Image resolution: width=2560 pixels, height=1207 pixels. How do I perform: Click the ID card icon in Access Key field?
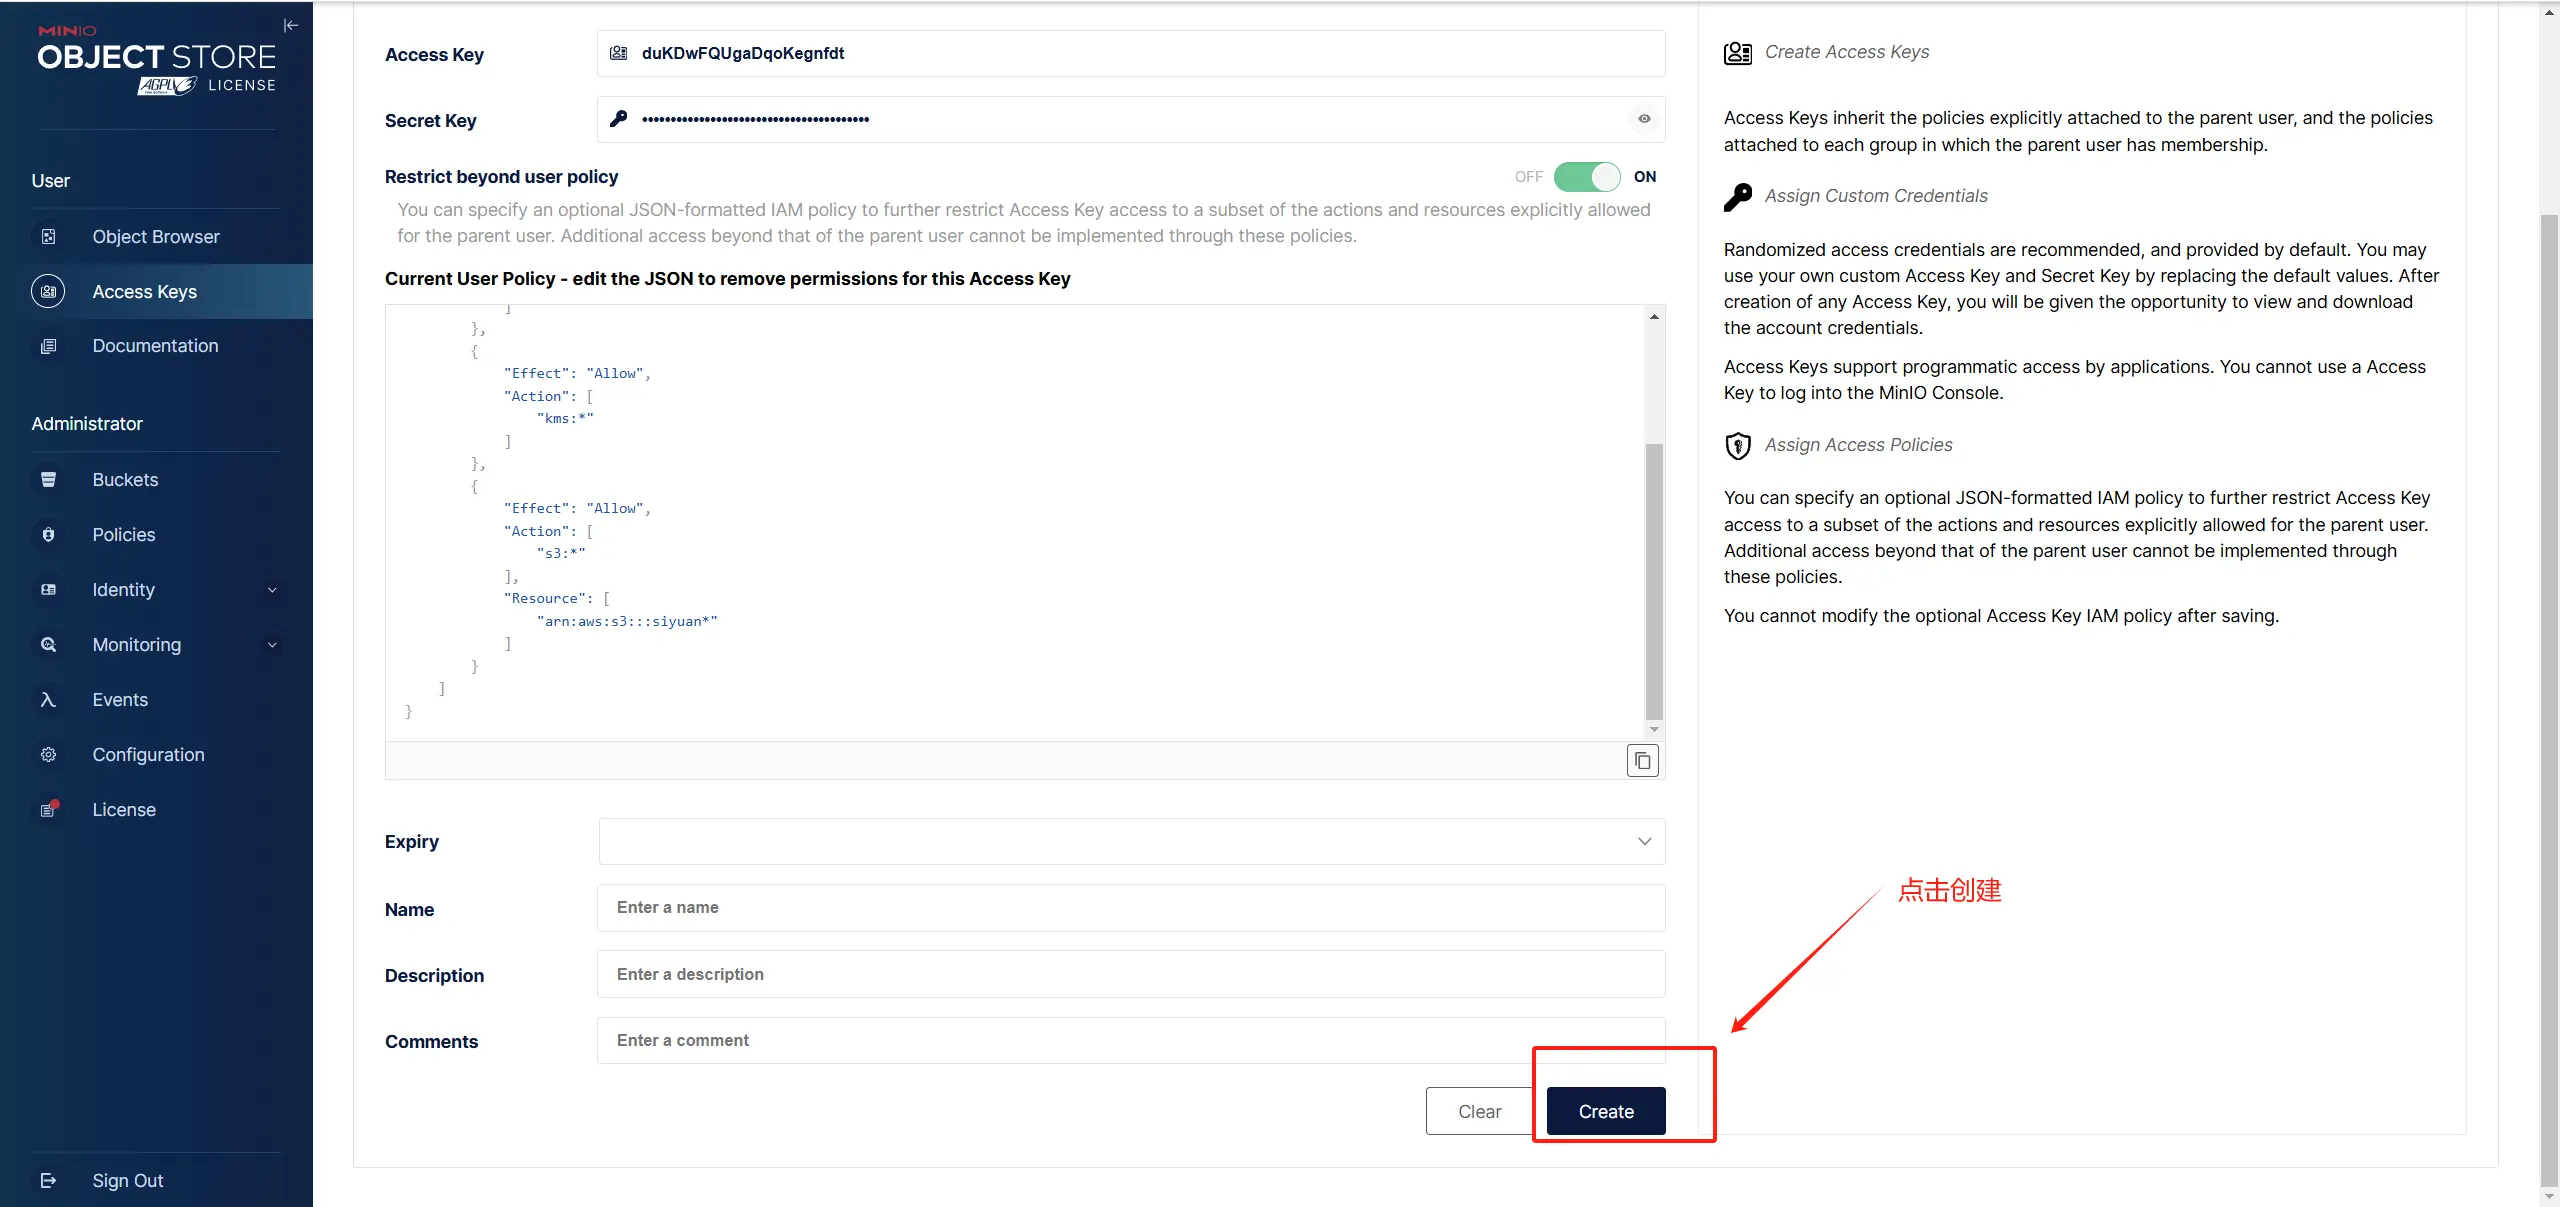tap(619, 53)
